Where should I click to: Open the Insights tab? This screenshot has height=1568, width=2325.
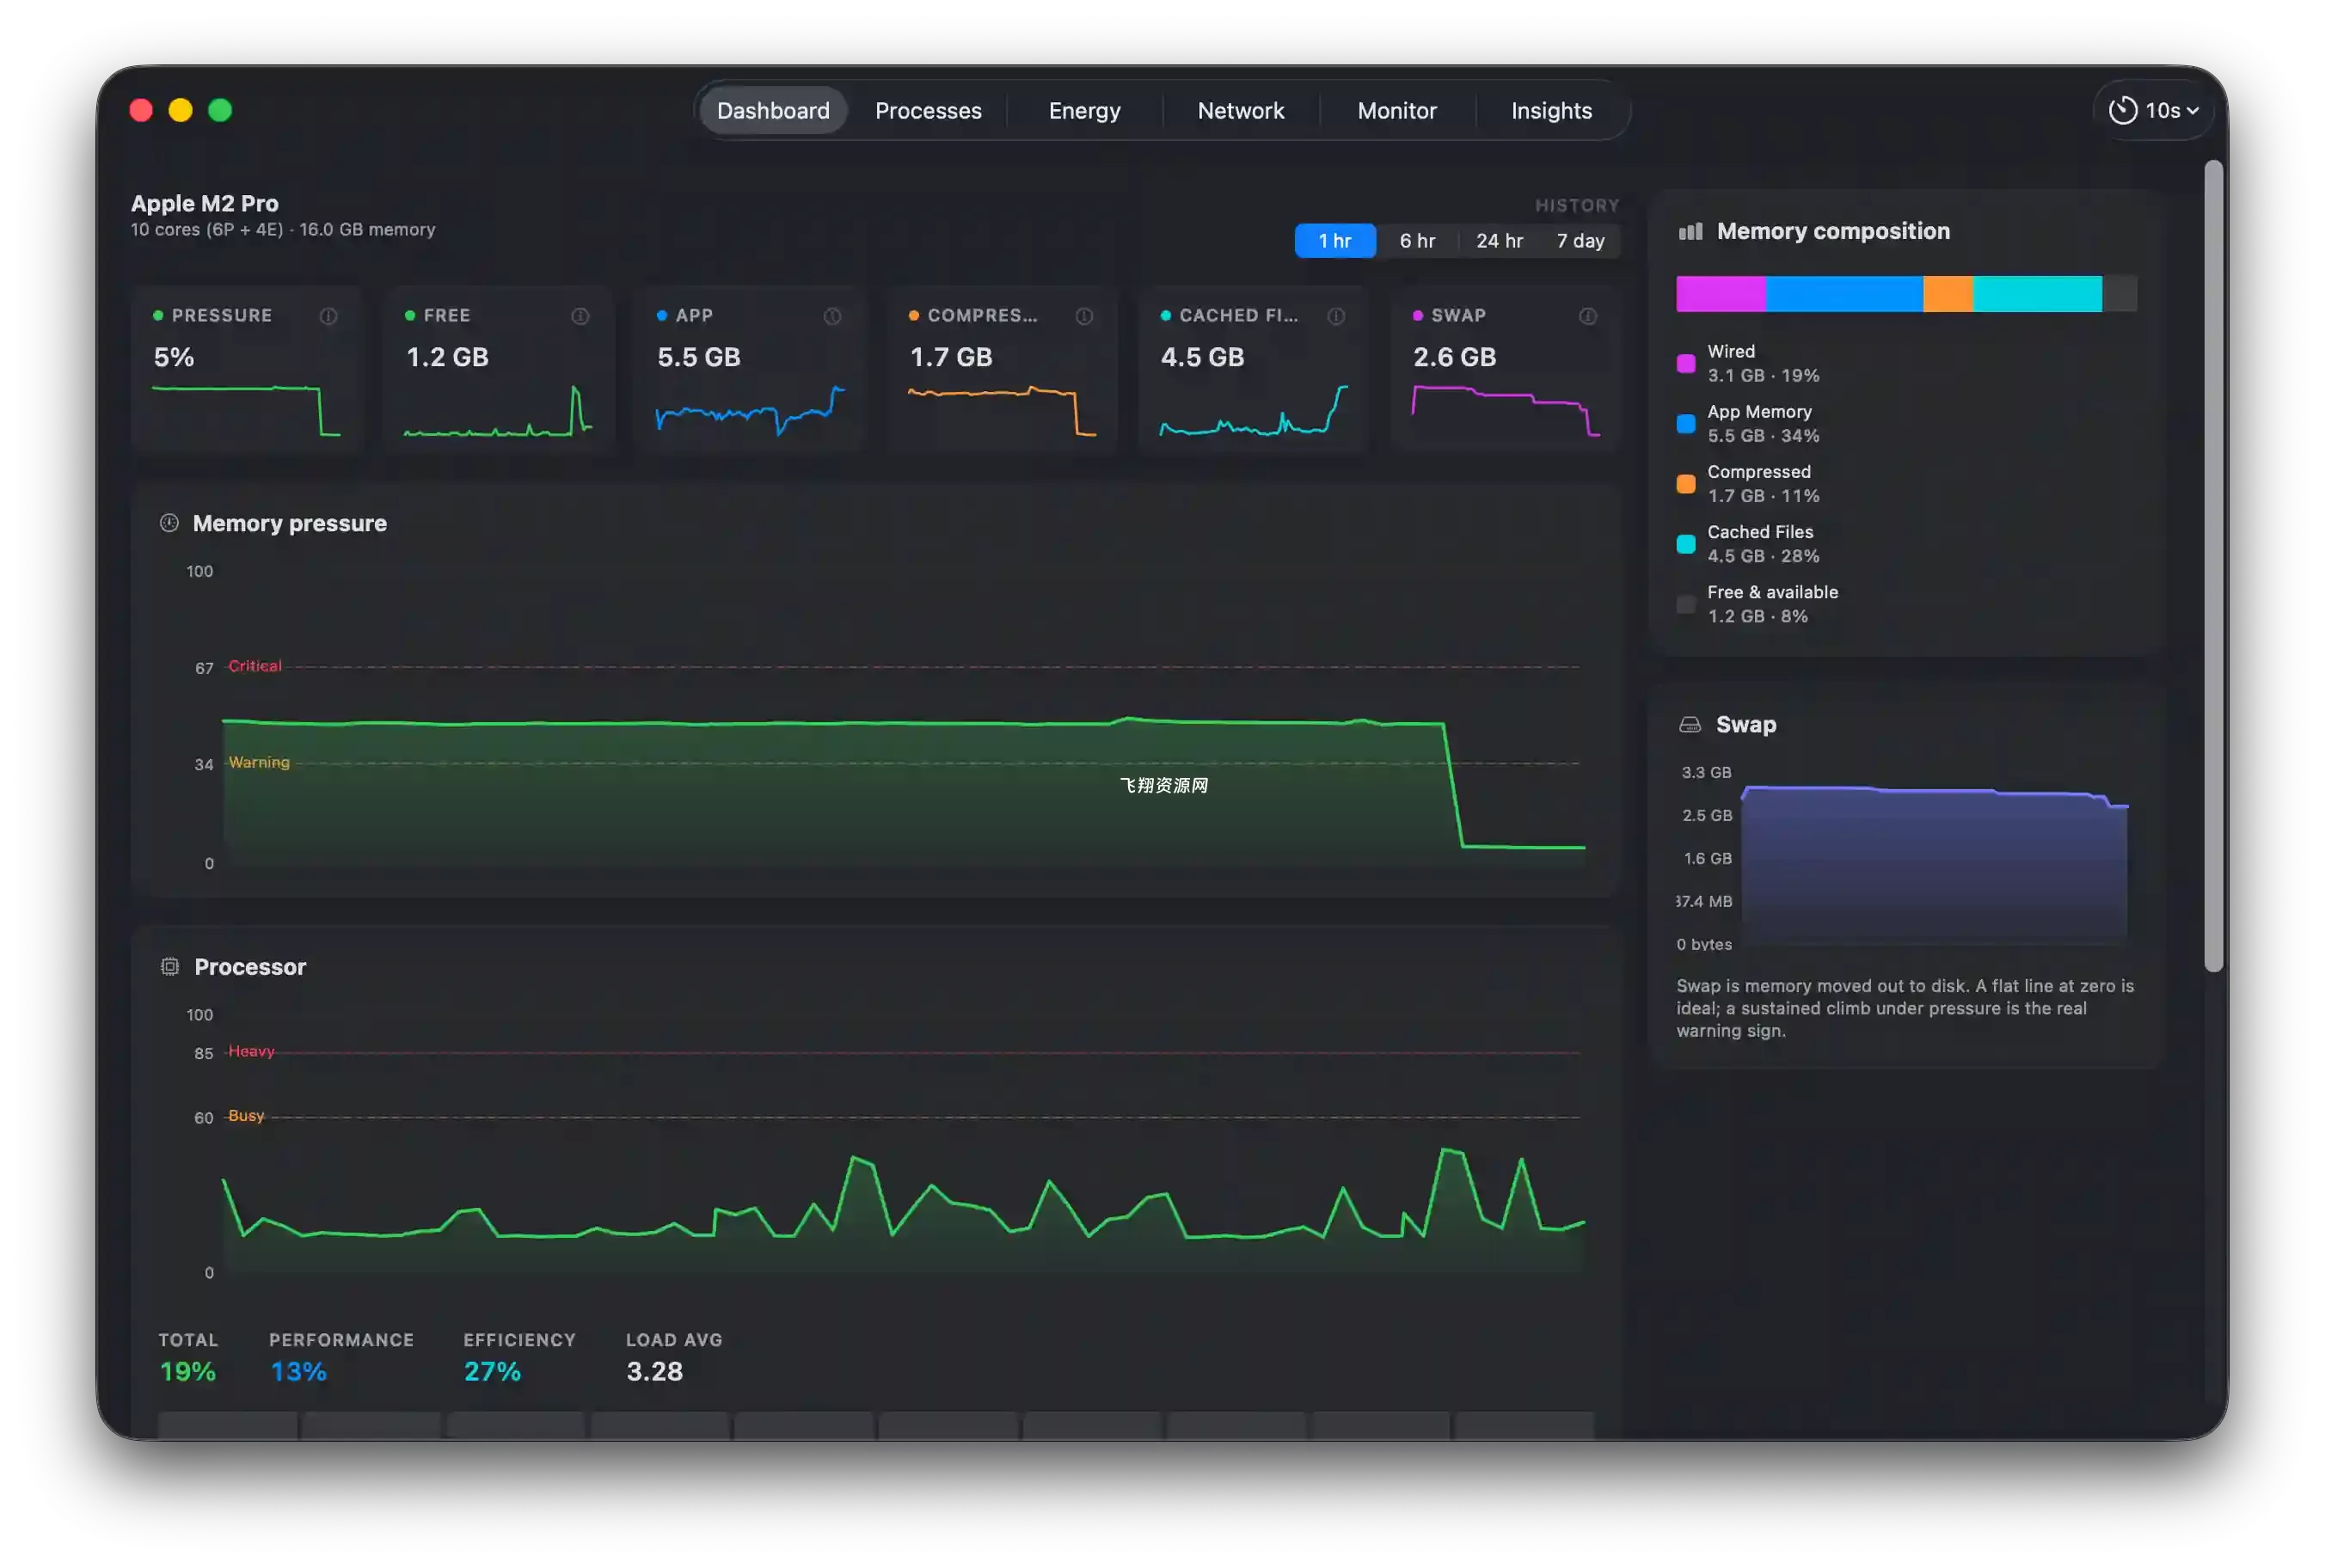[x=1551, y=110]
